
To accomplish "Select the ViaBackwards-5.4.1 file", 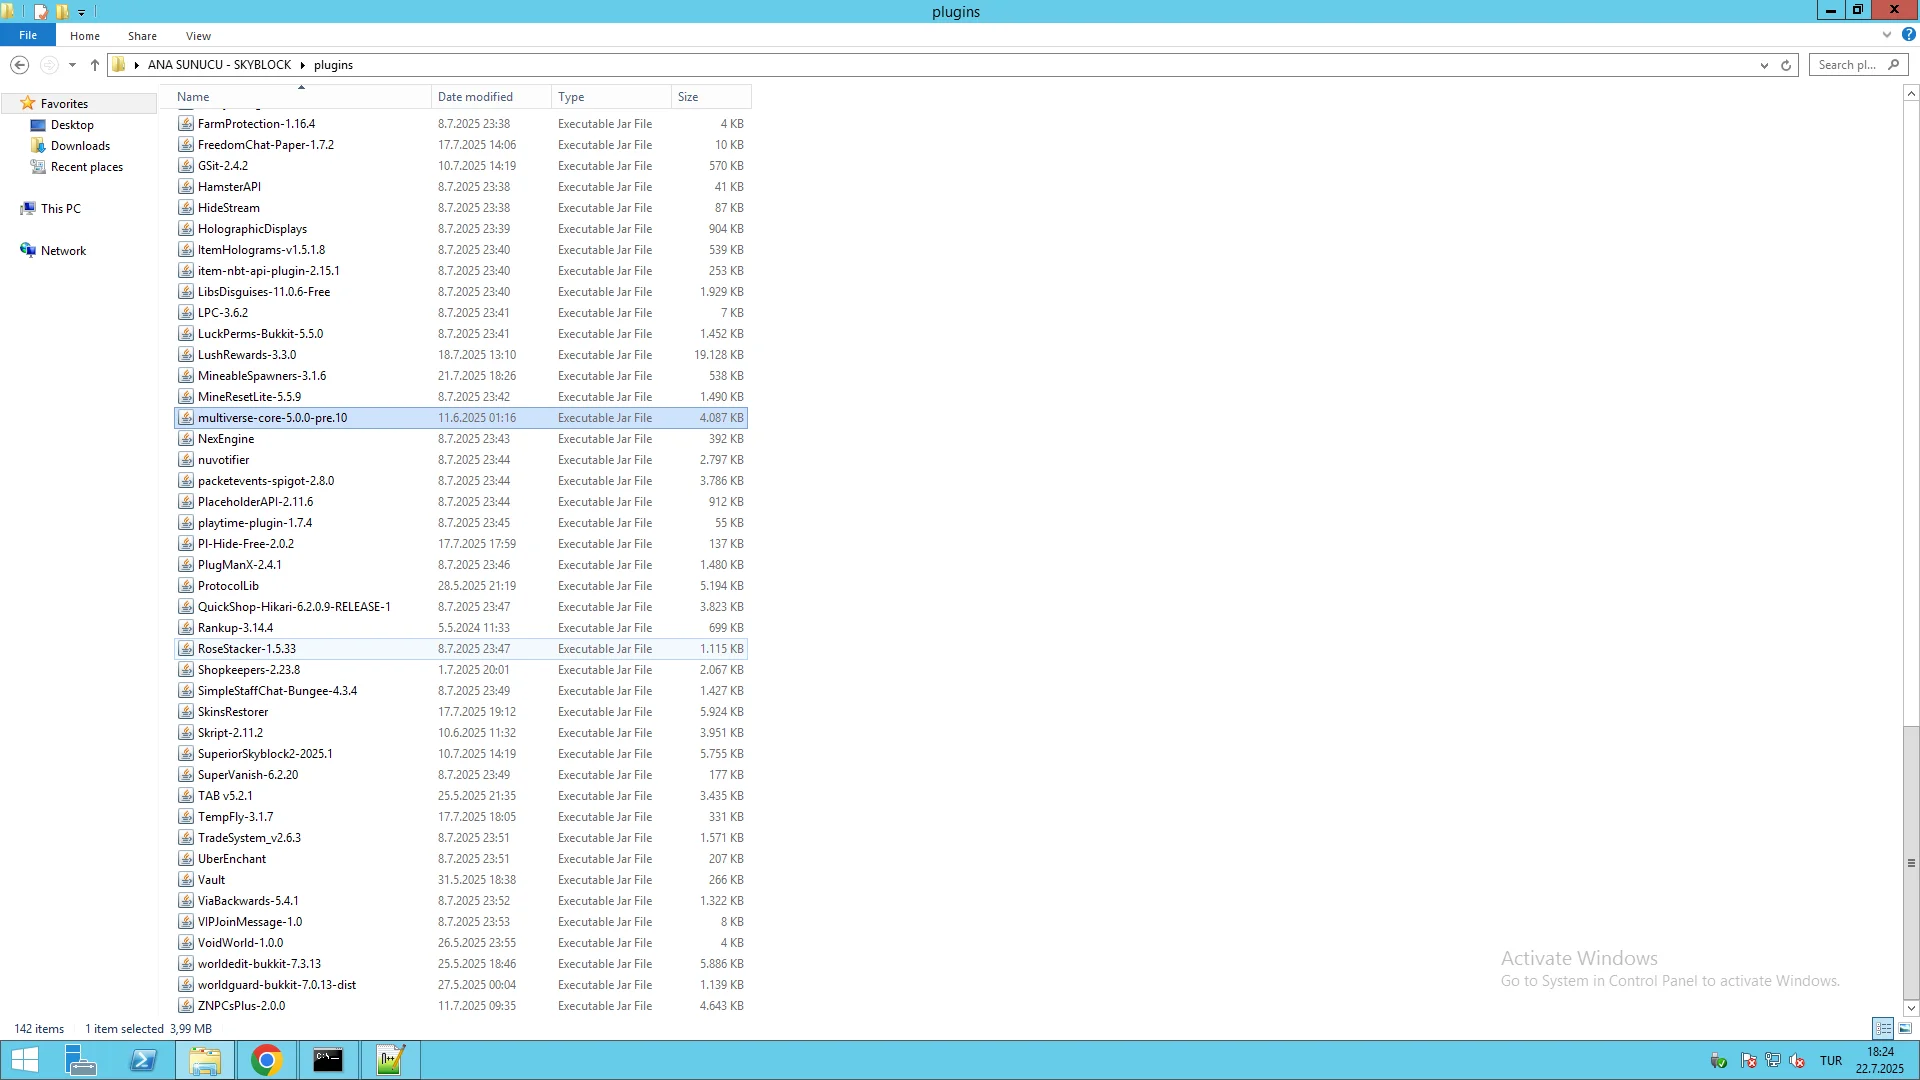I will click(461, 901).
